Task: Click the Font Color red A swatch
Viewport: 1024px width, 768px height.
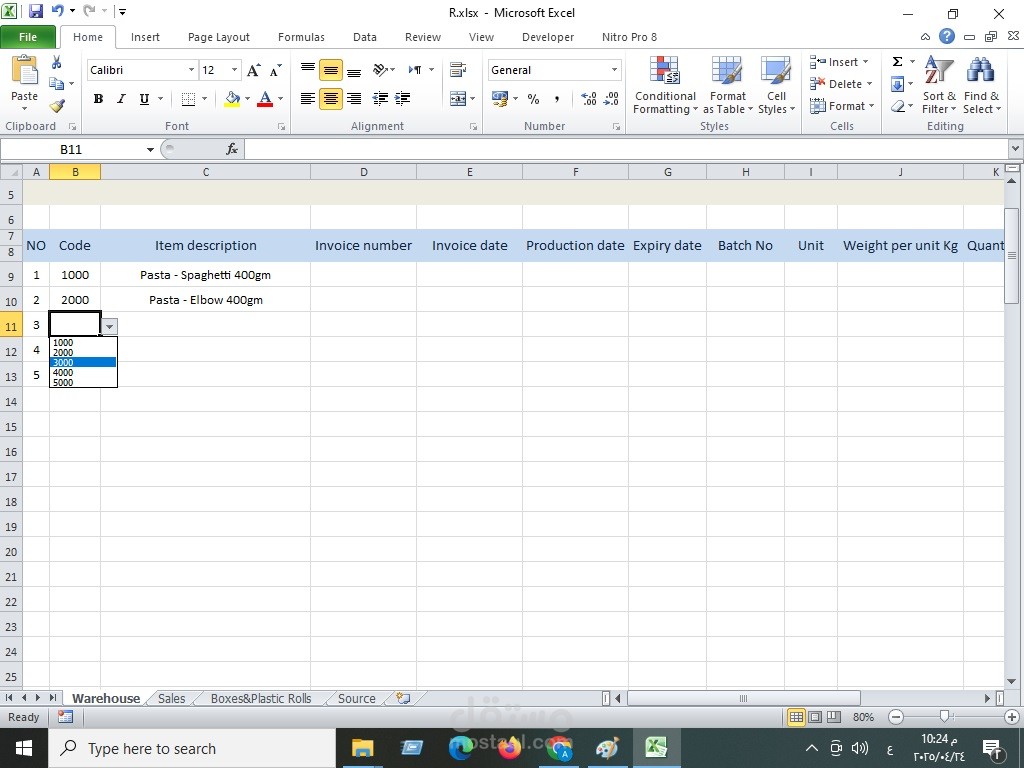Action: tap(265, 99)
